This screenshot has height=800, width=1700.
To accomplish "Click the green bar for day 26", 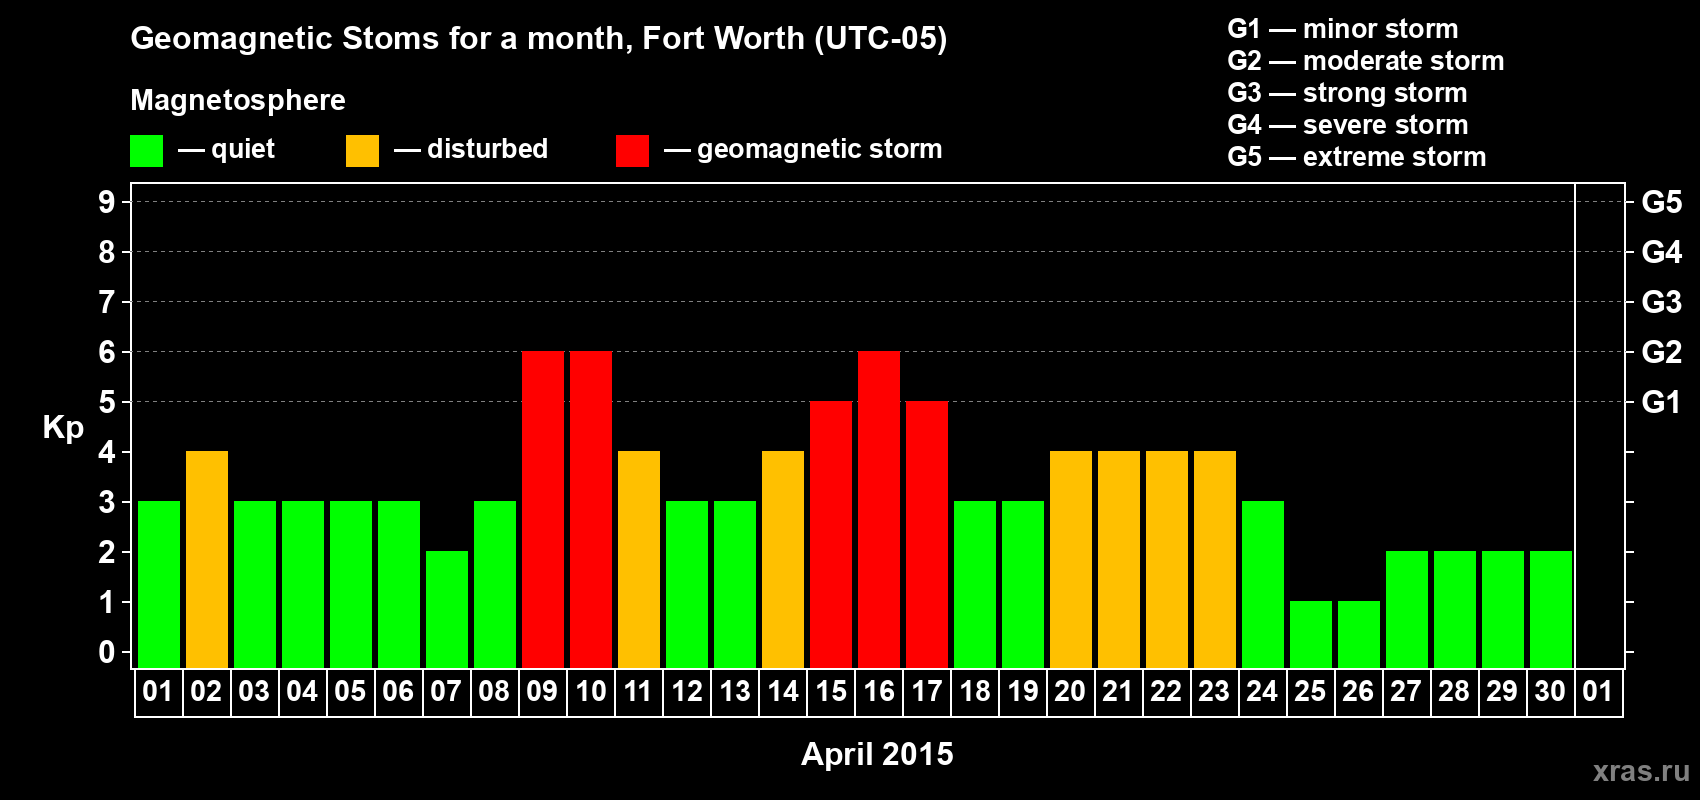I will coord(1359,634).
